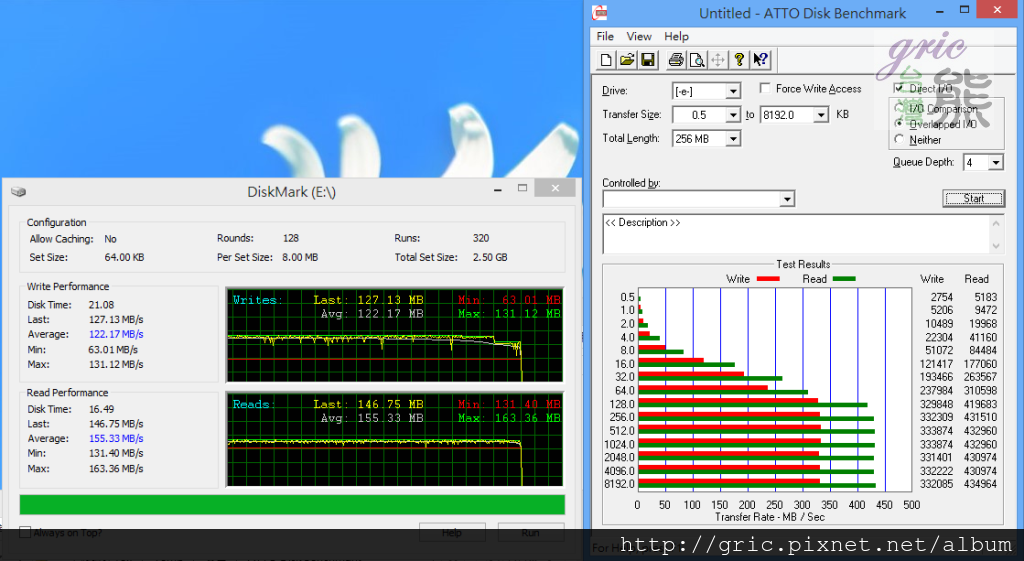Click the write Average 122.17 MB/s value
This screenshot has height=561, width=1024.
coord(116,334)
